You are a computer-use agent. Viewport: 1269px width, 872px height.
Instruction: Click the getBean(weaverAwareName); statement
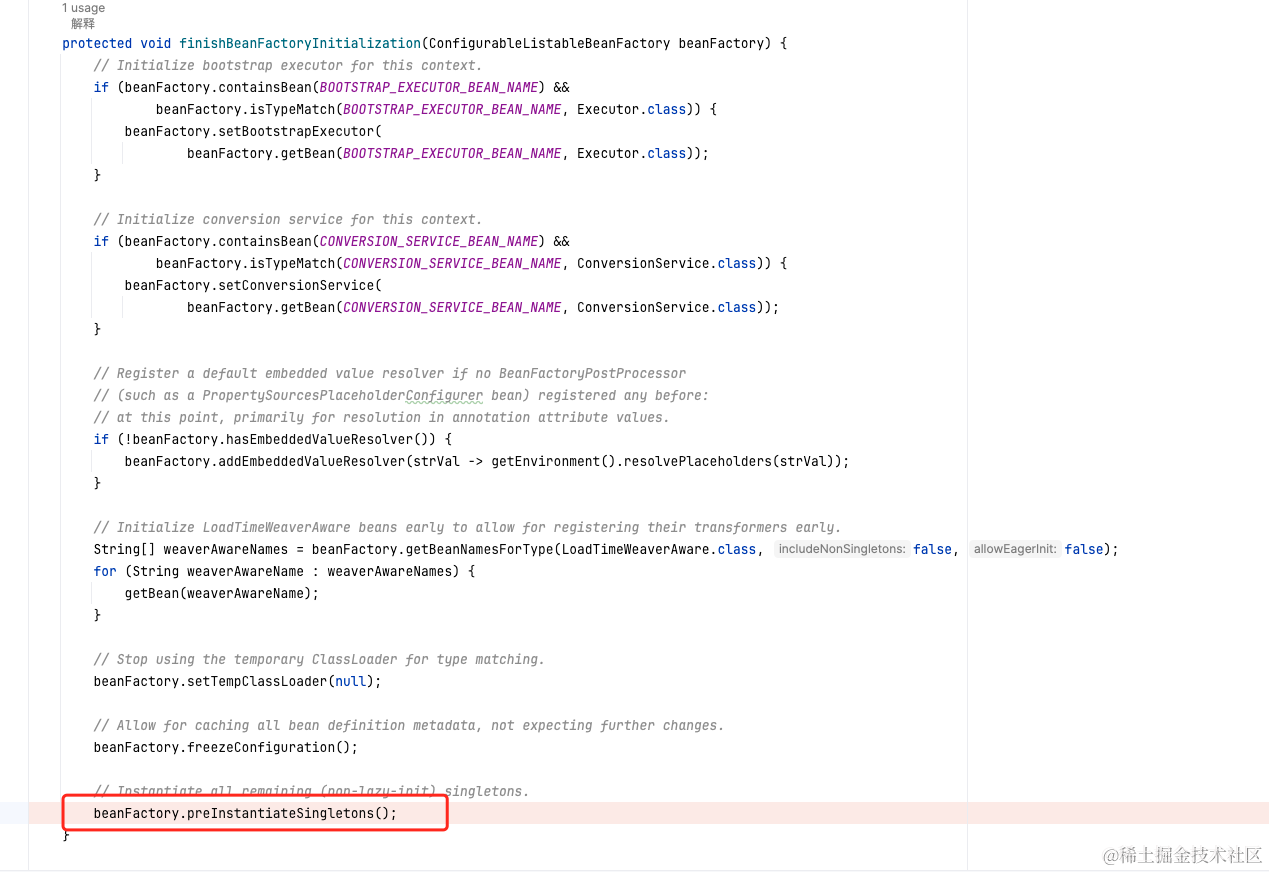(222, 593)
